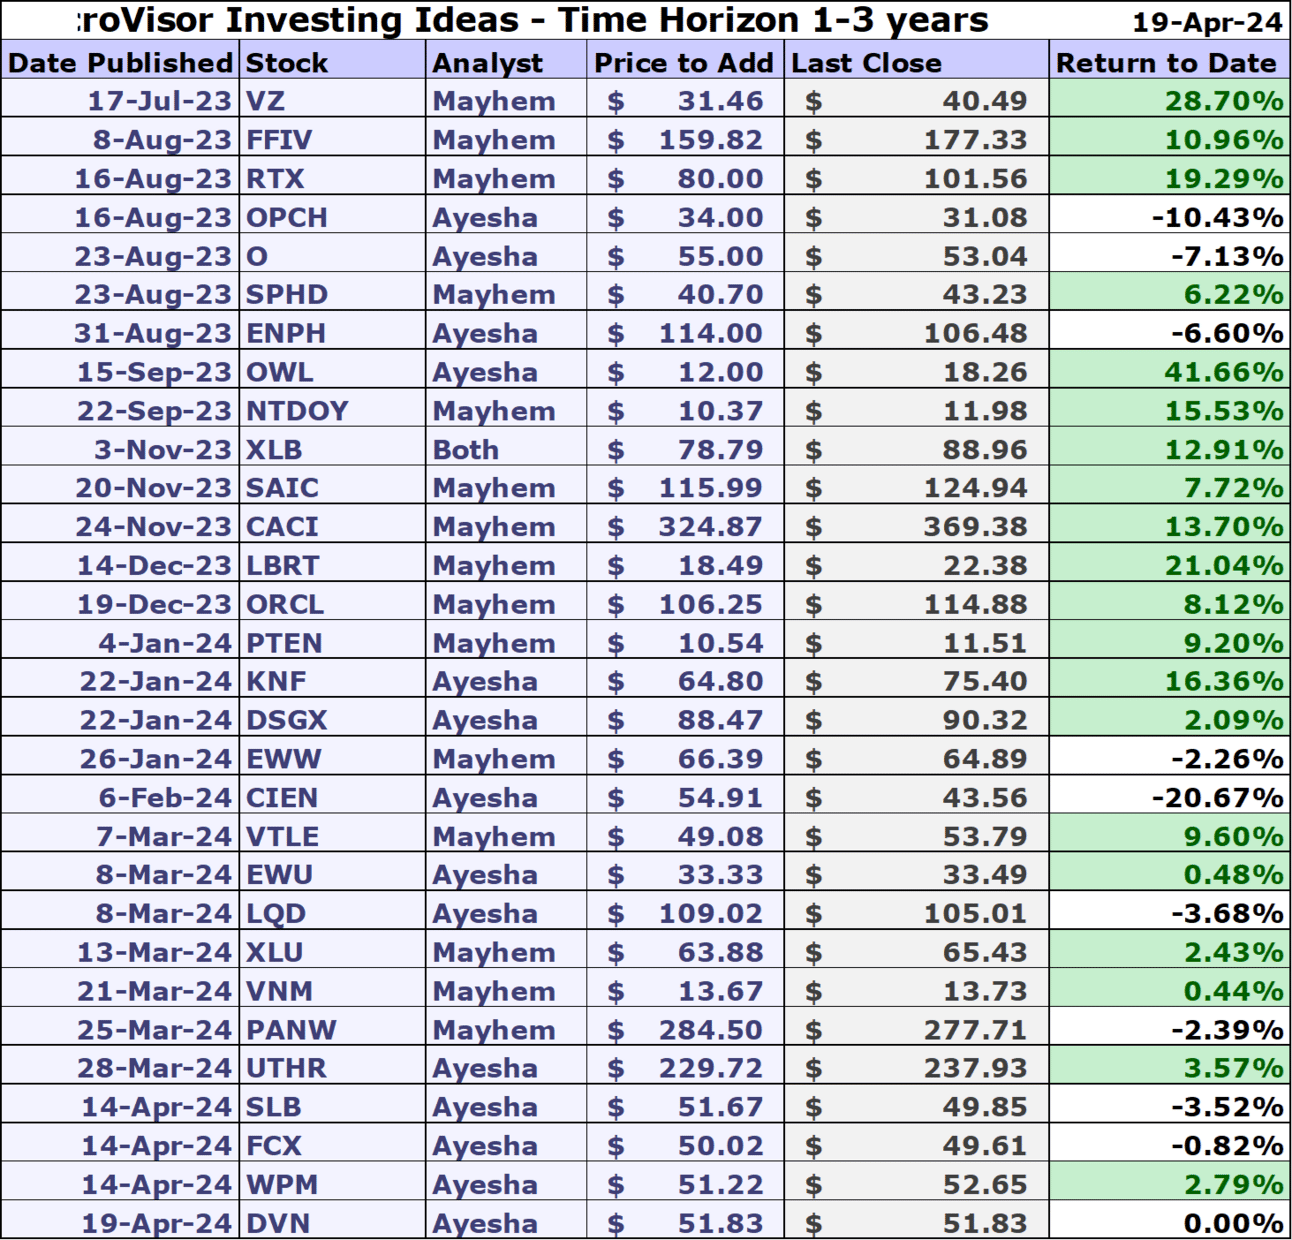Click the "Return to Date" column header
The width and height of the screenshot is (1292, 1240).
(1169, 62)
